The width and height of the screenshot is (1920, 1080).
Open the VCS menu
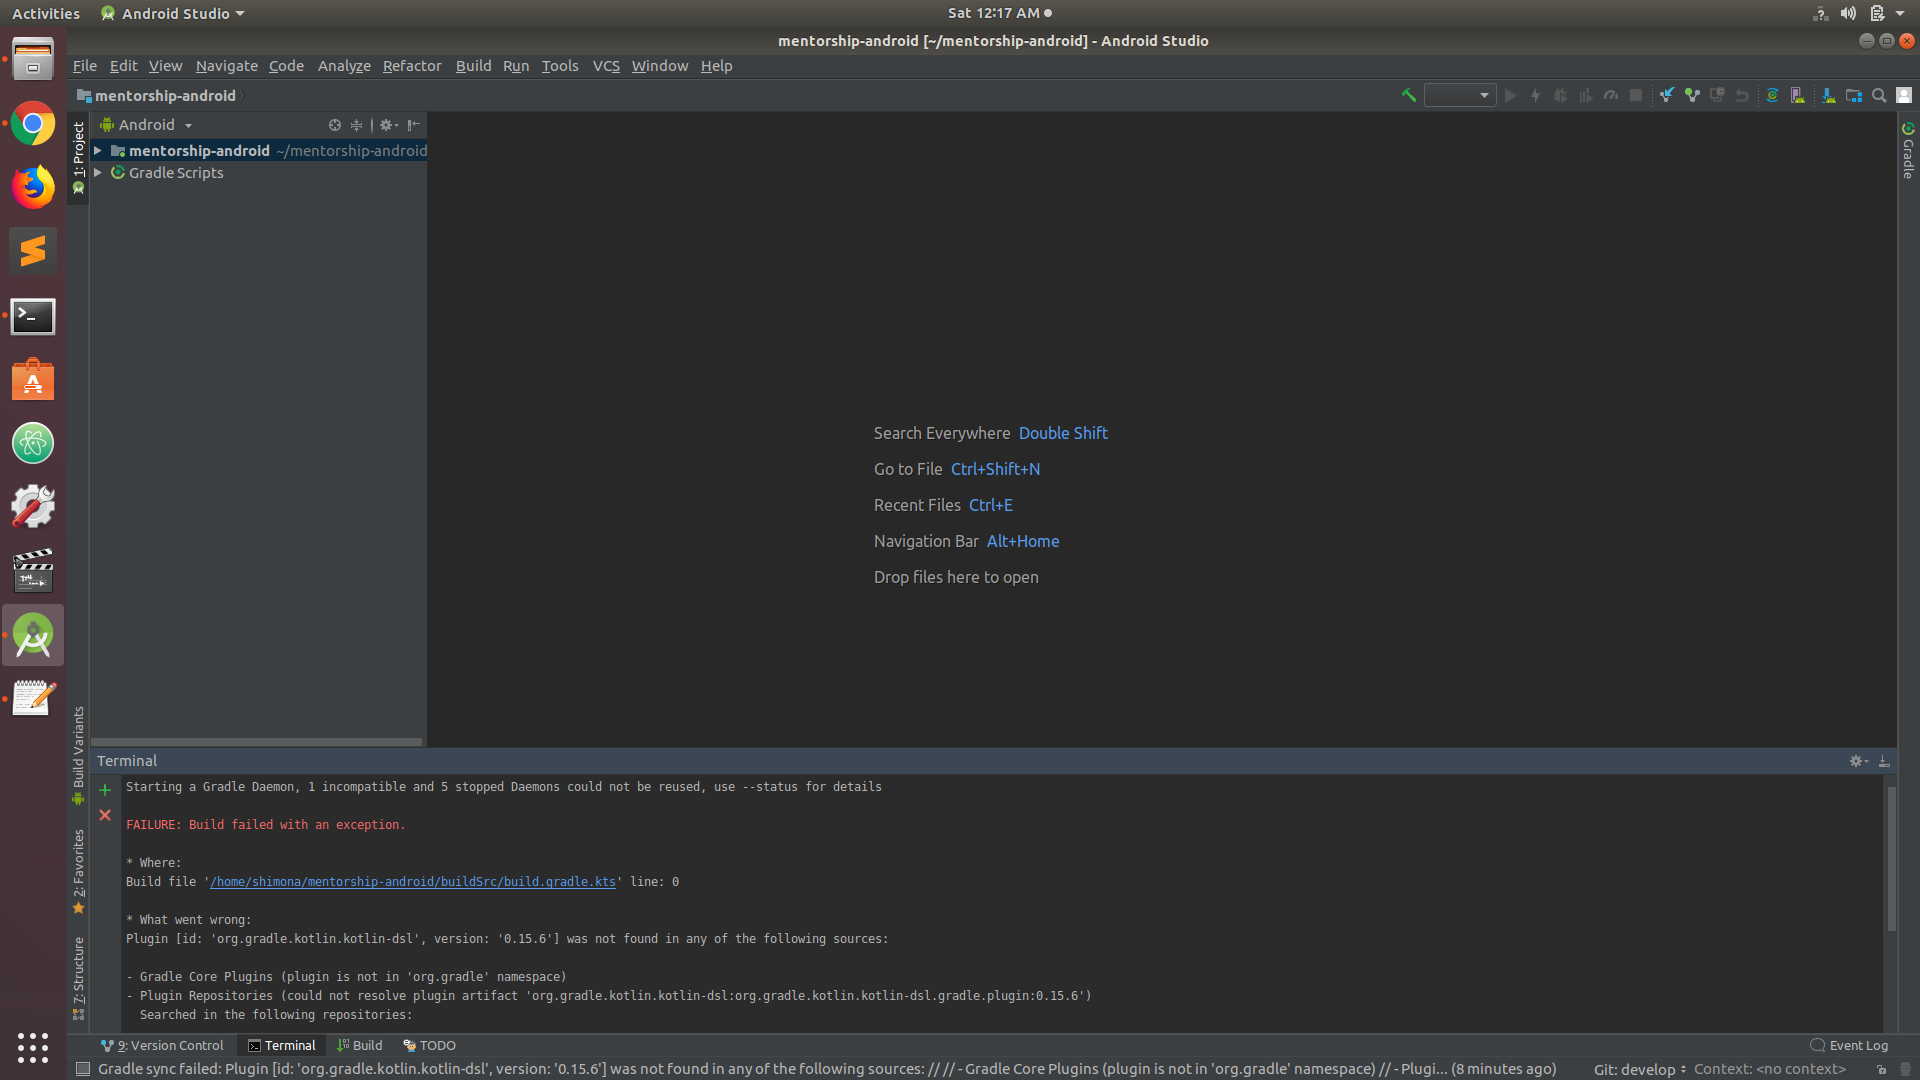click(x=606, y=66)
